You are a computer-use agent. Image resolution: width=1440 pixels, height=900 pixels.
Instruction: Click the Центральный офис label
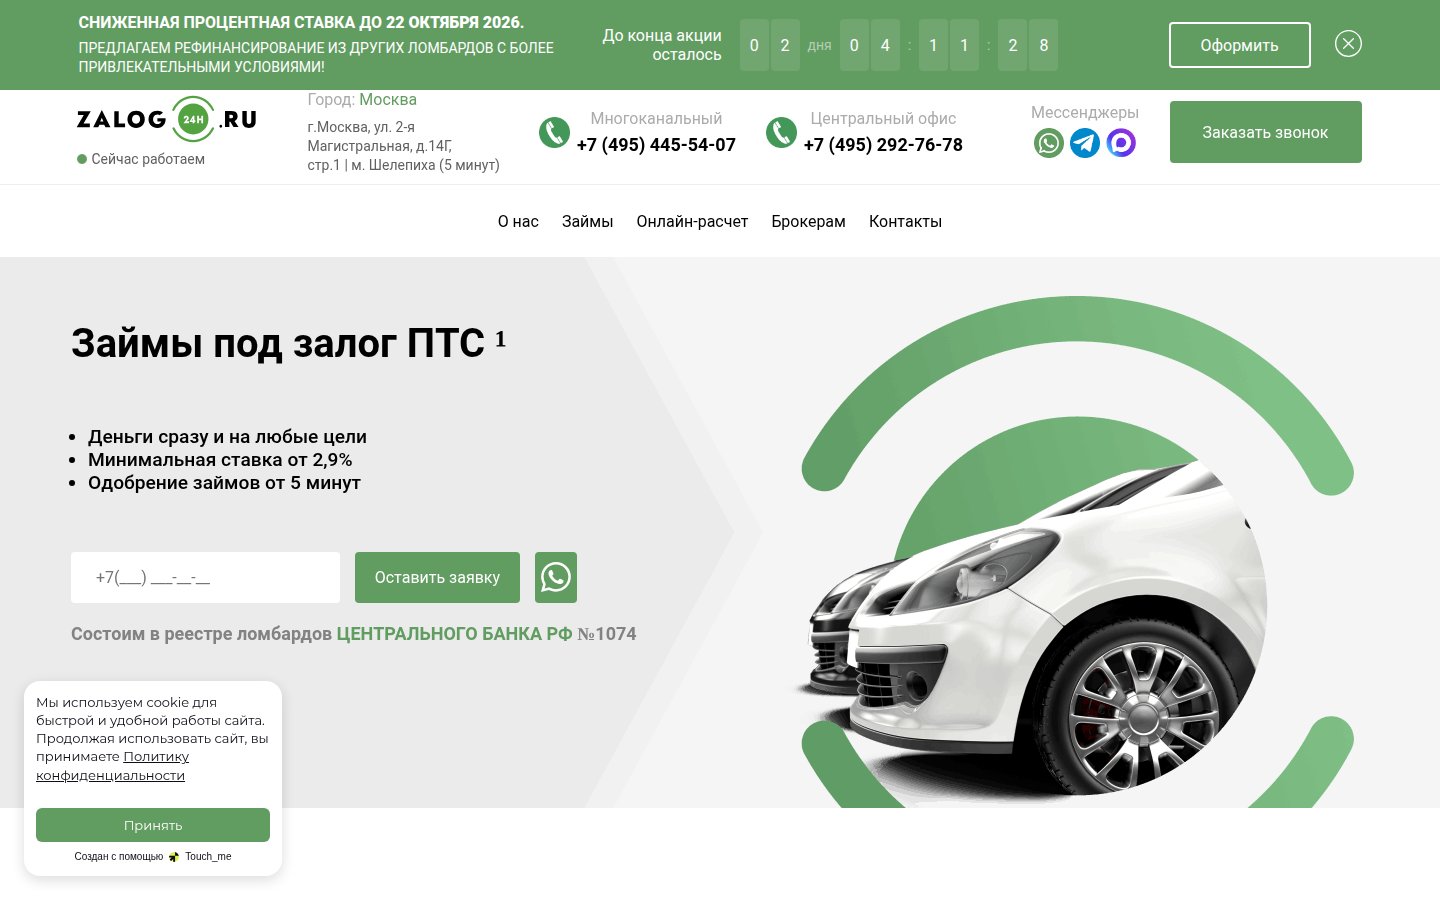point(883,119)
